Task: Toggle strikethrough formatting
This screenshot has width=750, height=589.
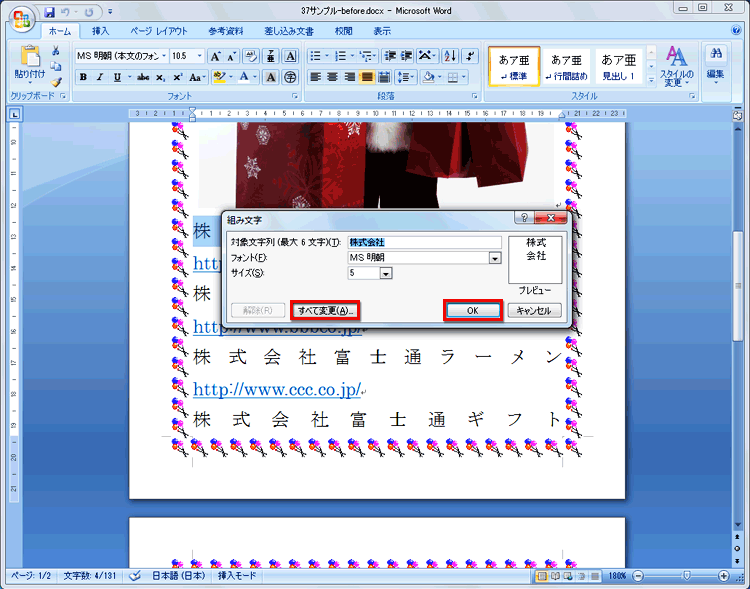Action: tap(143, 77)
